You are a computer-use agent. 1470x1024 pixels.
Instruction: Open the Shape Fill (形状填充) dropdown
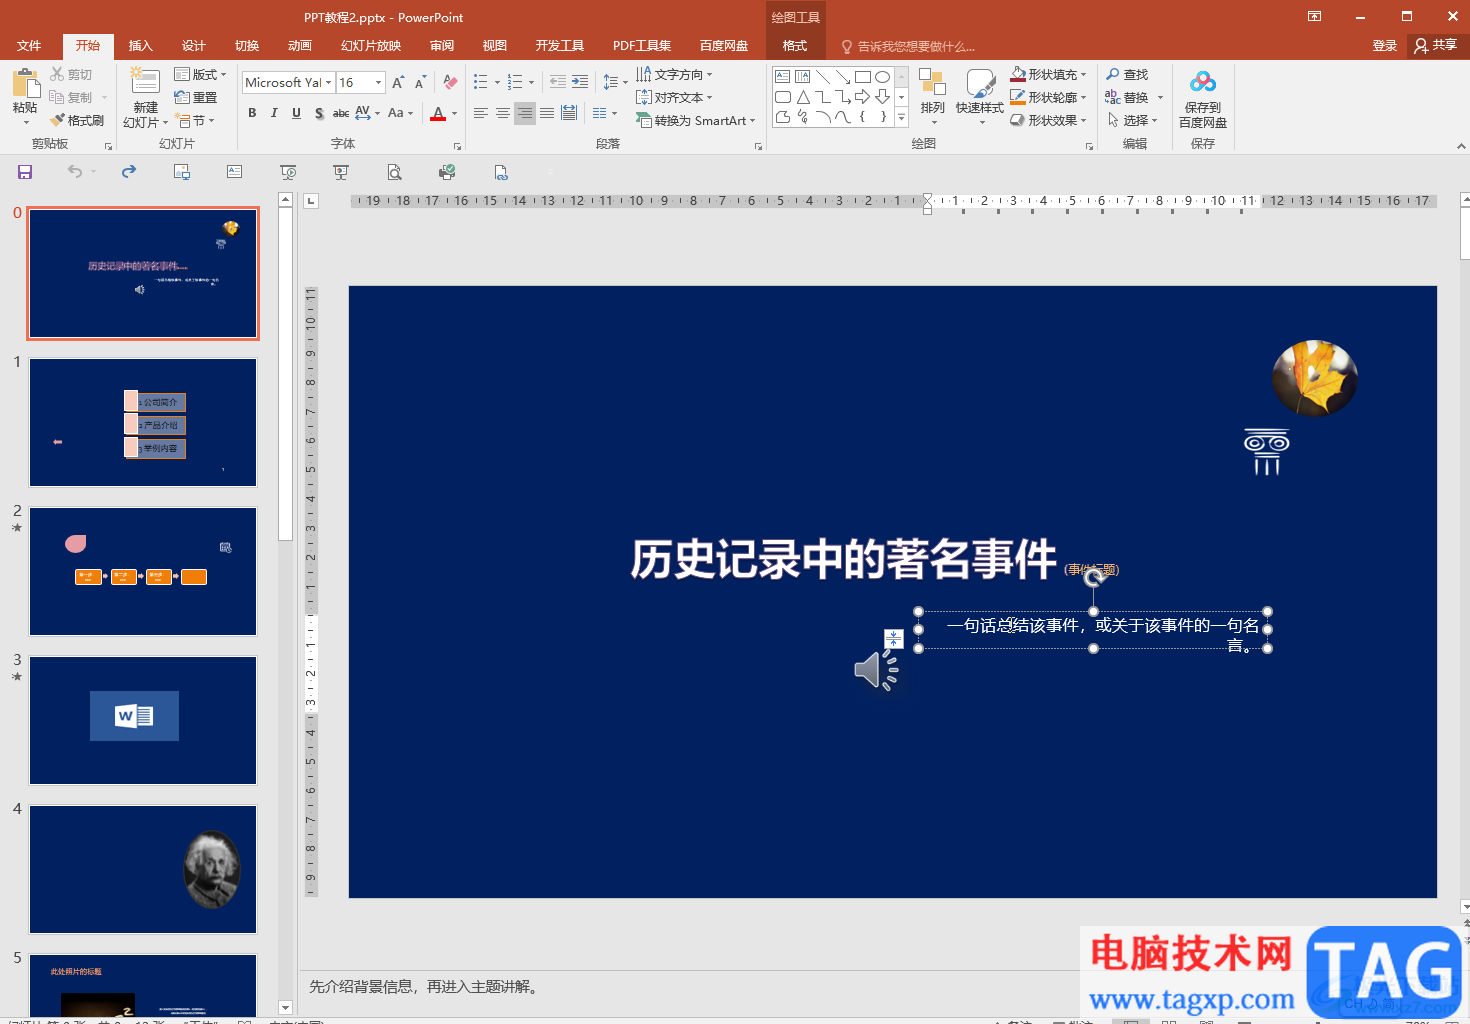(x=1048, y=74)
